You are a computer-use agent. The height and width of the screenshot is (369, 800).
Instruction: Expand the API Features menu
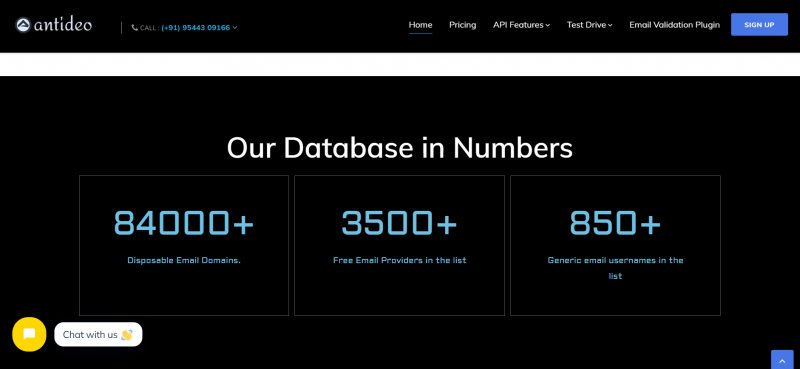521,24
